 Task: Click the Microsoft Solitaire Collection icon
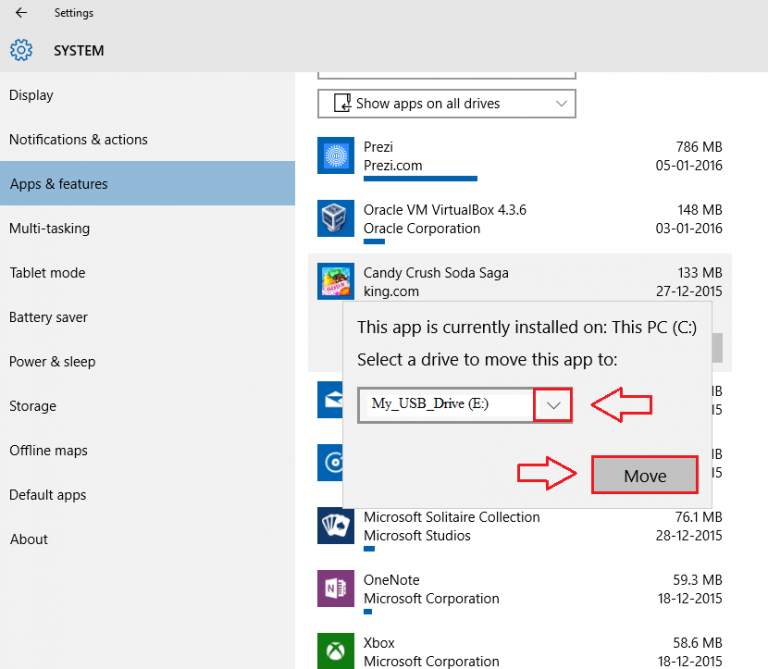pyautogui.click(x=336, y=526)
